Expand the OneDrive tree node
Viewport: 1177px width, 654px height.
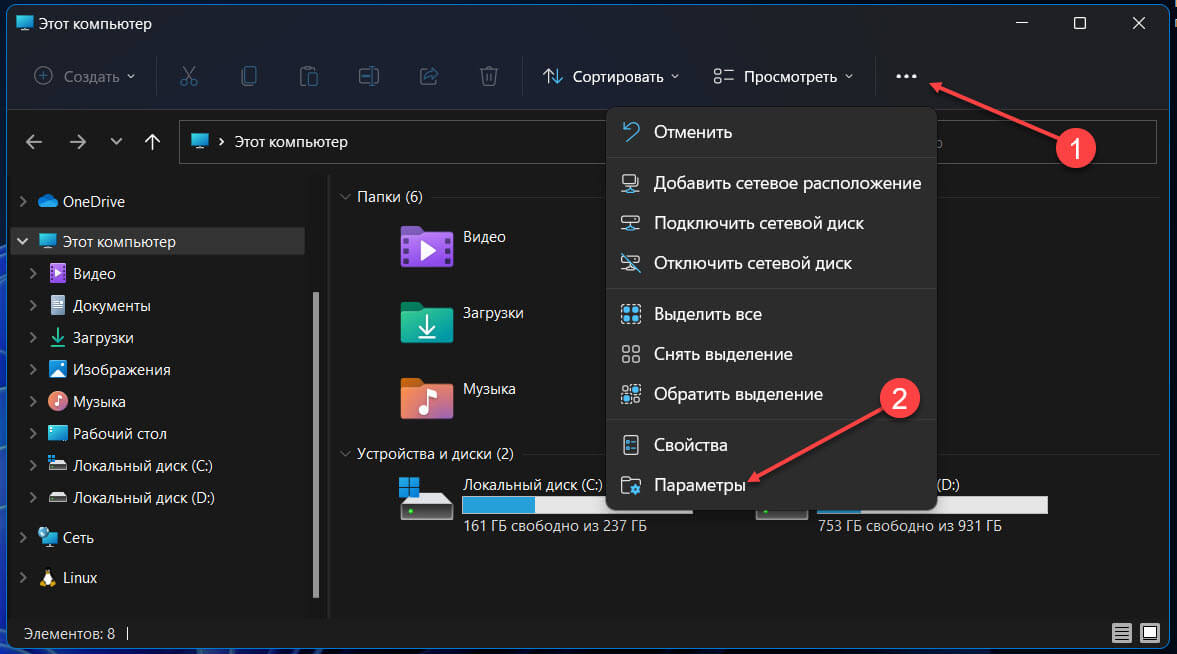23,201
